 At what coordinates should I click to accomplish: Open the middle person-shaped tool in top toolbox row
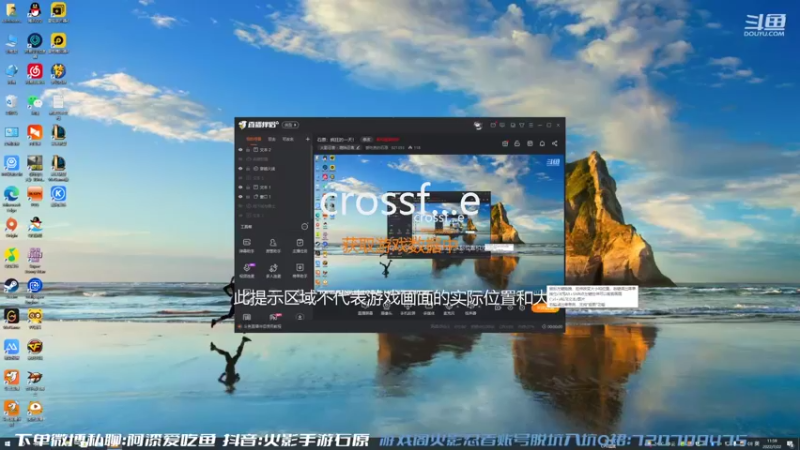273,245
